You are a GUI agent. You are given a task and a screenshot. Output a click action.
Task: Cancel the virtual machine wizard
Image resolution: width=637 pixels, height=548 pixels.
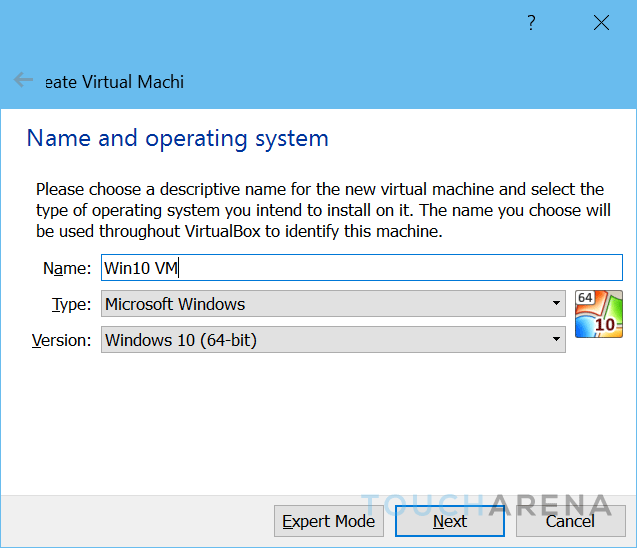(570, 521)
